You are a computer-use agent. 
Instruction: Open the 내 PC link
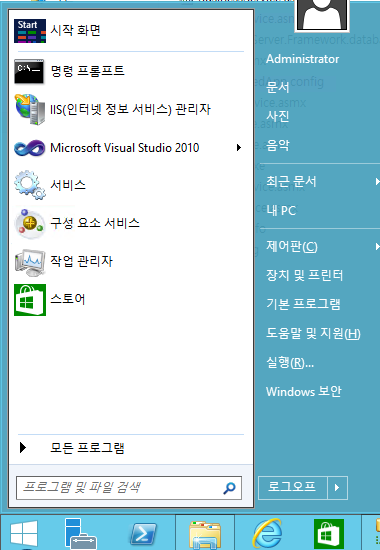[281, 210]
